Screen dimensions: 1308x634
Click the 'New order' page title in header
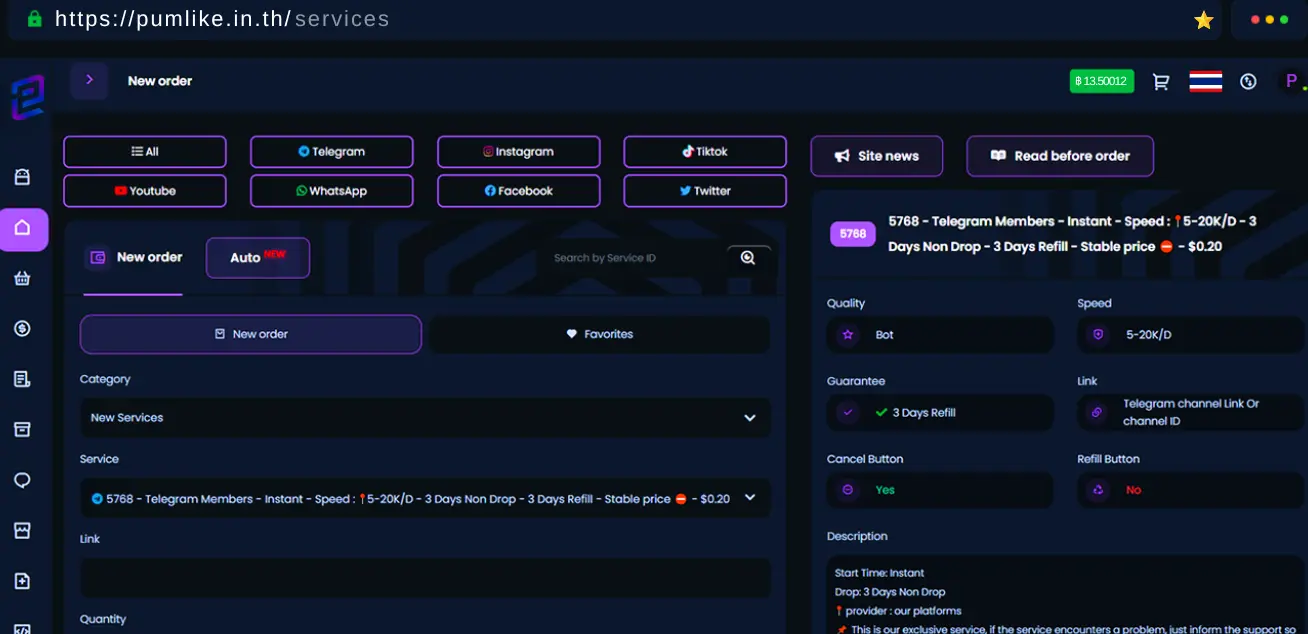click(x=160, y=81)
